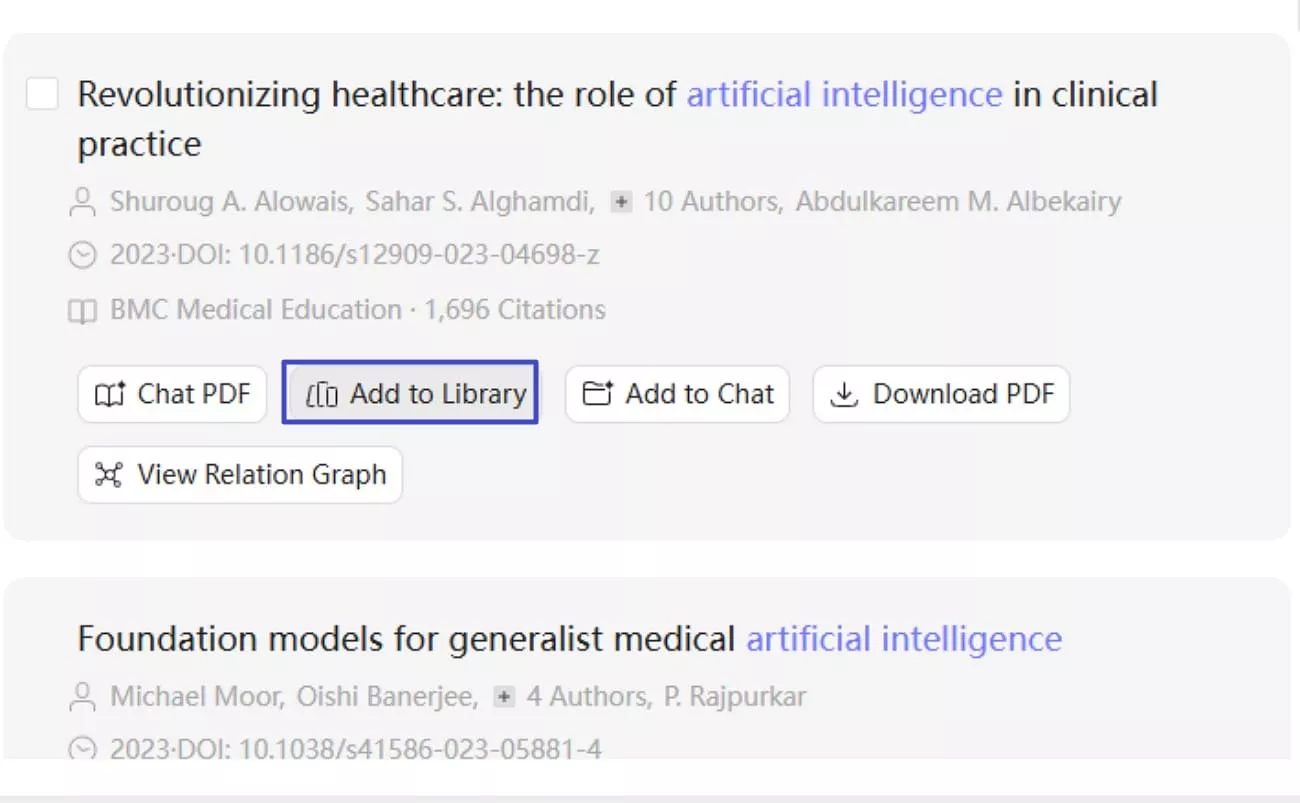Open View Relation Graph
This screenshot has width=1300, height=803.
(x=240, y=475)
